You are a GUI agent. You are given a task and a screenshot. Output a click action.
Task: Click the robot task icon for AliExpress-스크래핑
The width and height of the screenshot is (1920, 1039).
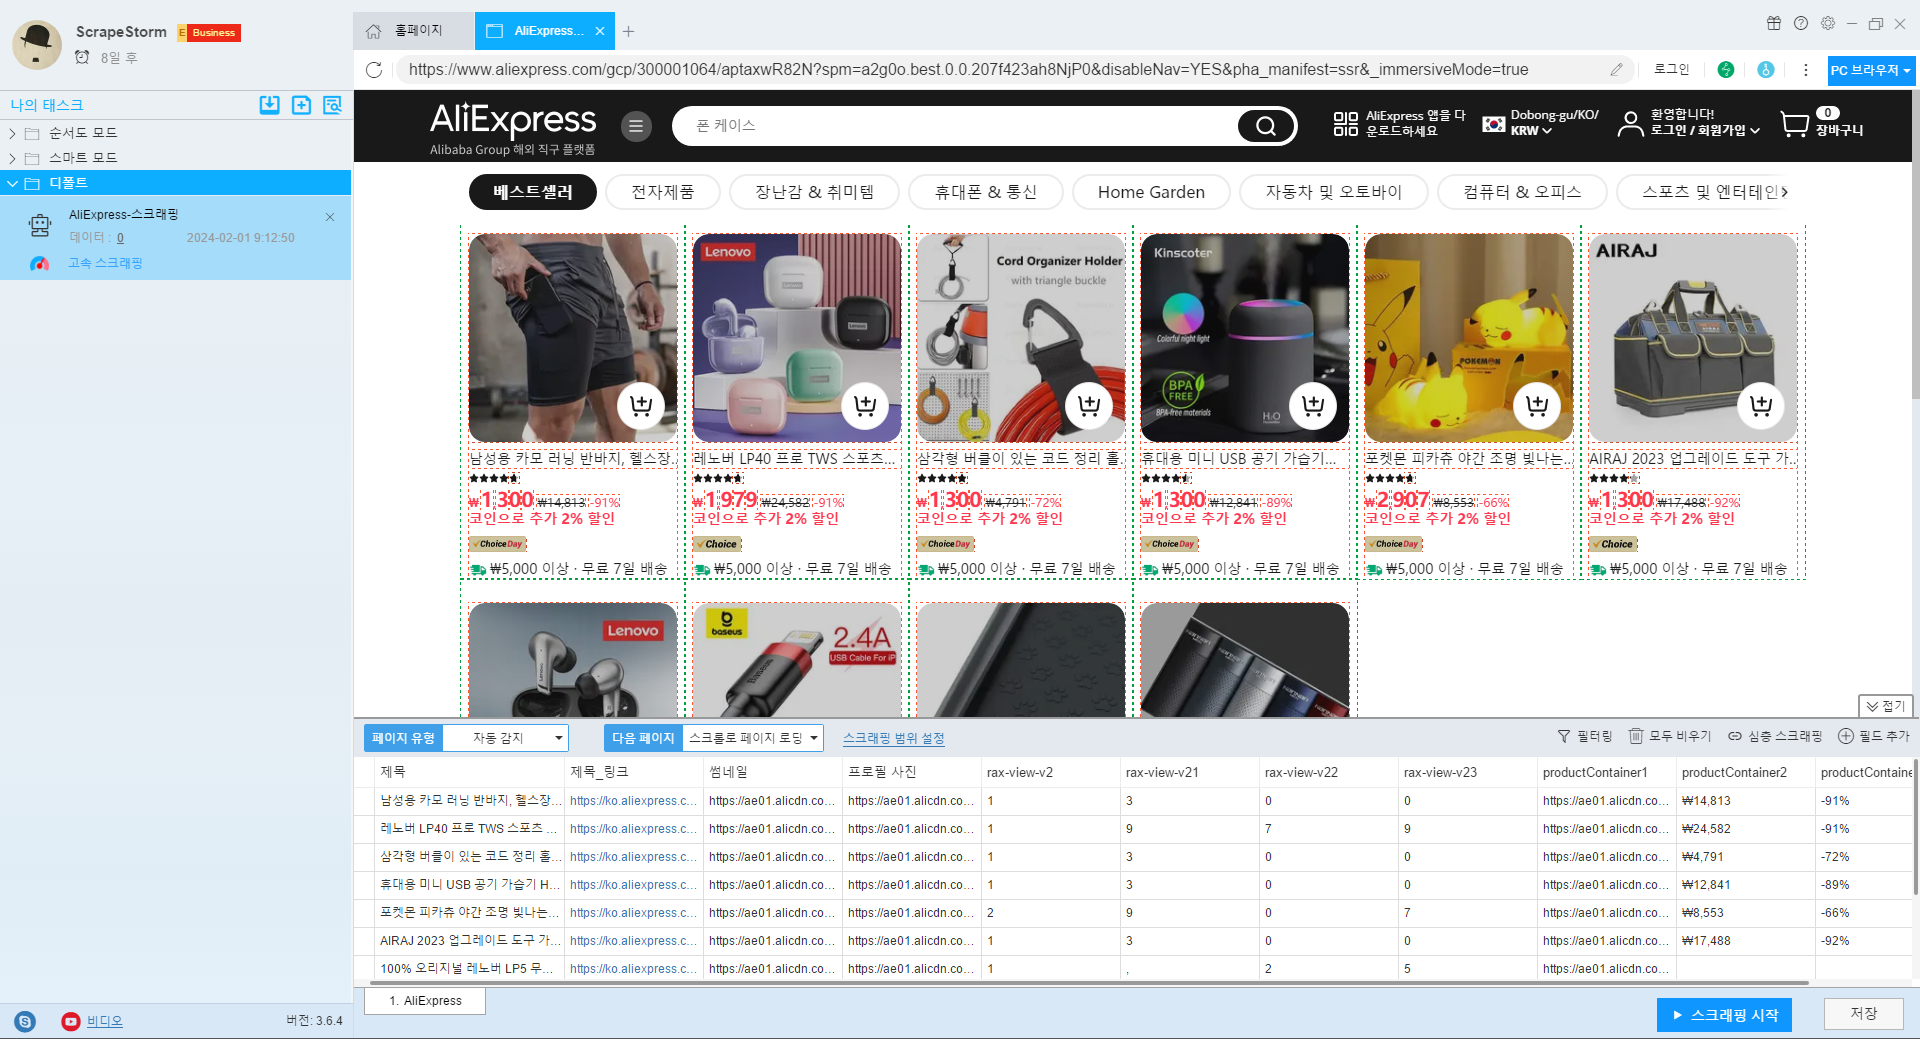tap(40, 225)
